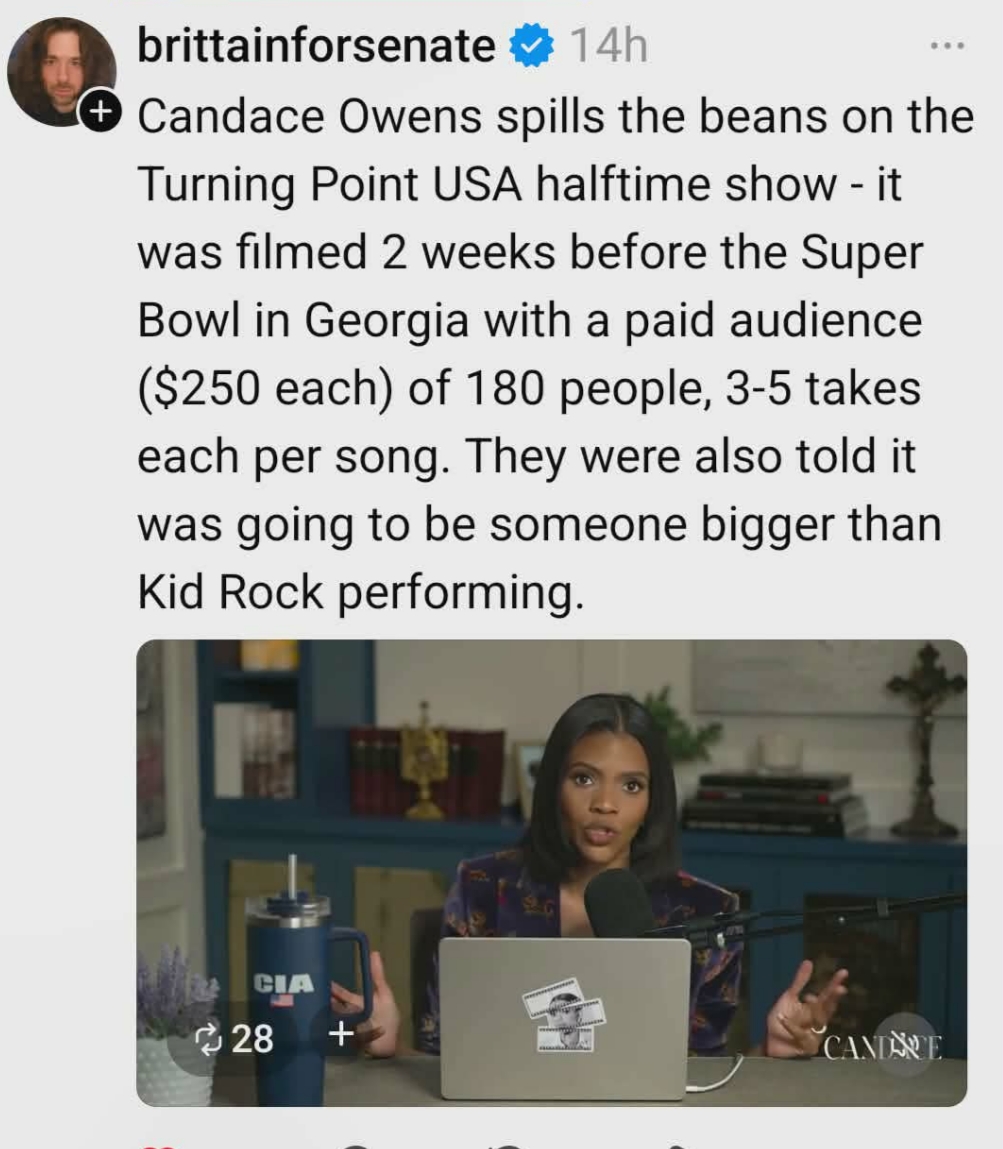Tap the red like heart below video

click(158, 1145)
